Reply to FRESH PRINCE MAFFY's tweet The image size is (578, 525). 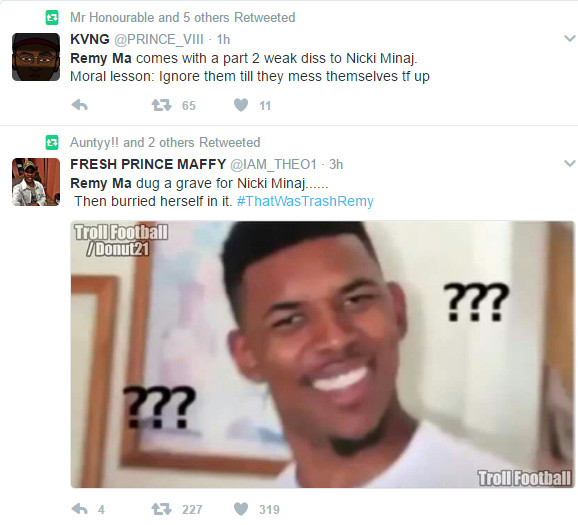point(79,510)
